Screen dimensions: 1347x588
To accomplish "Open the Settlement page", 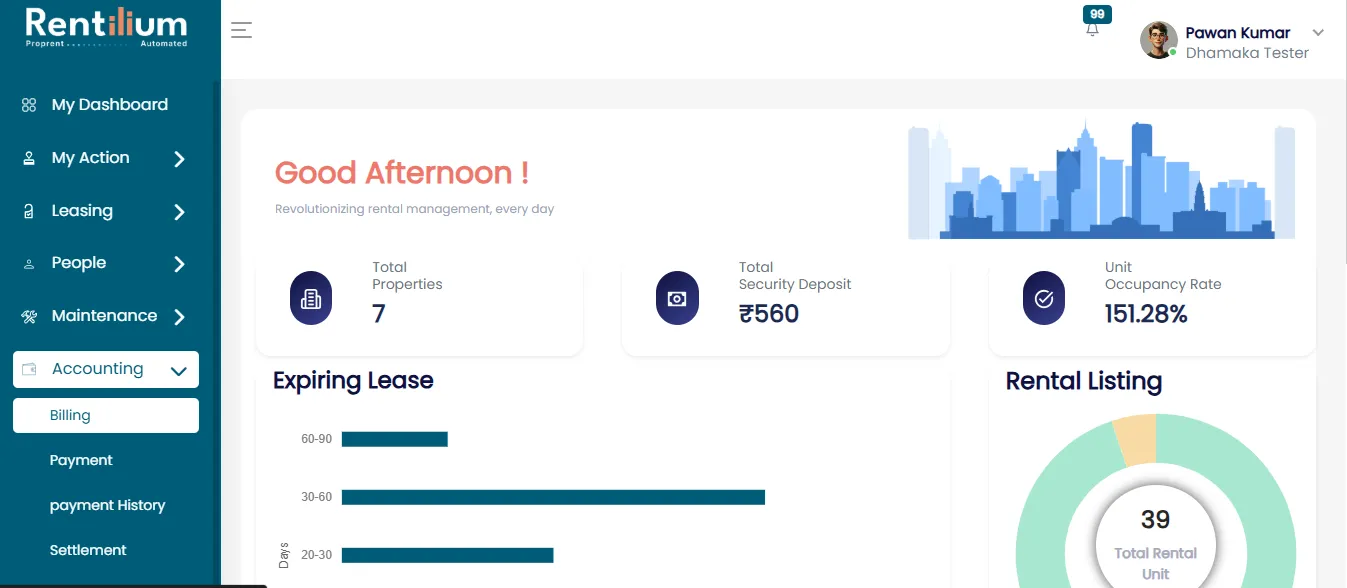I will (88, 550).
